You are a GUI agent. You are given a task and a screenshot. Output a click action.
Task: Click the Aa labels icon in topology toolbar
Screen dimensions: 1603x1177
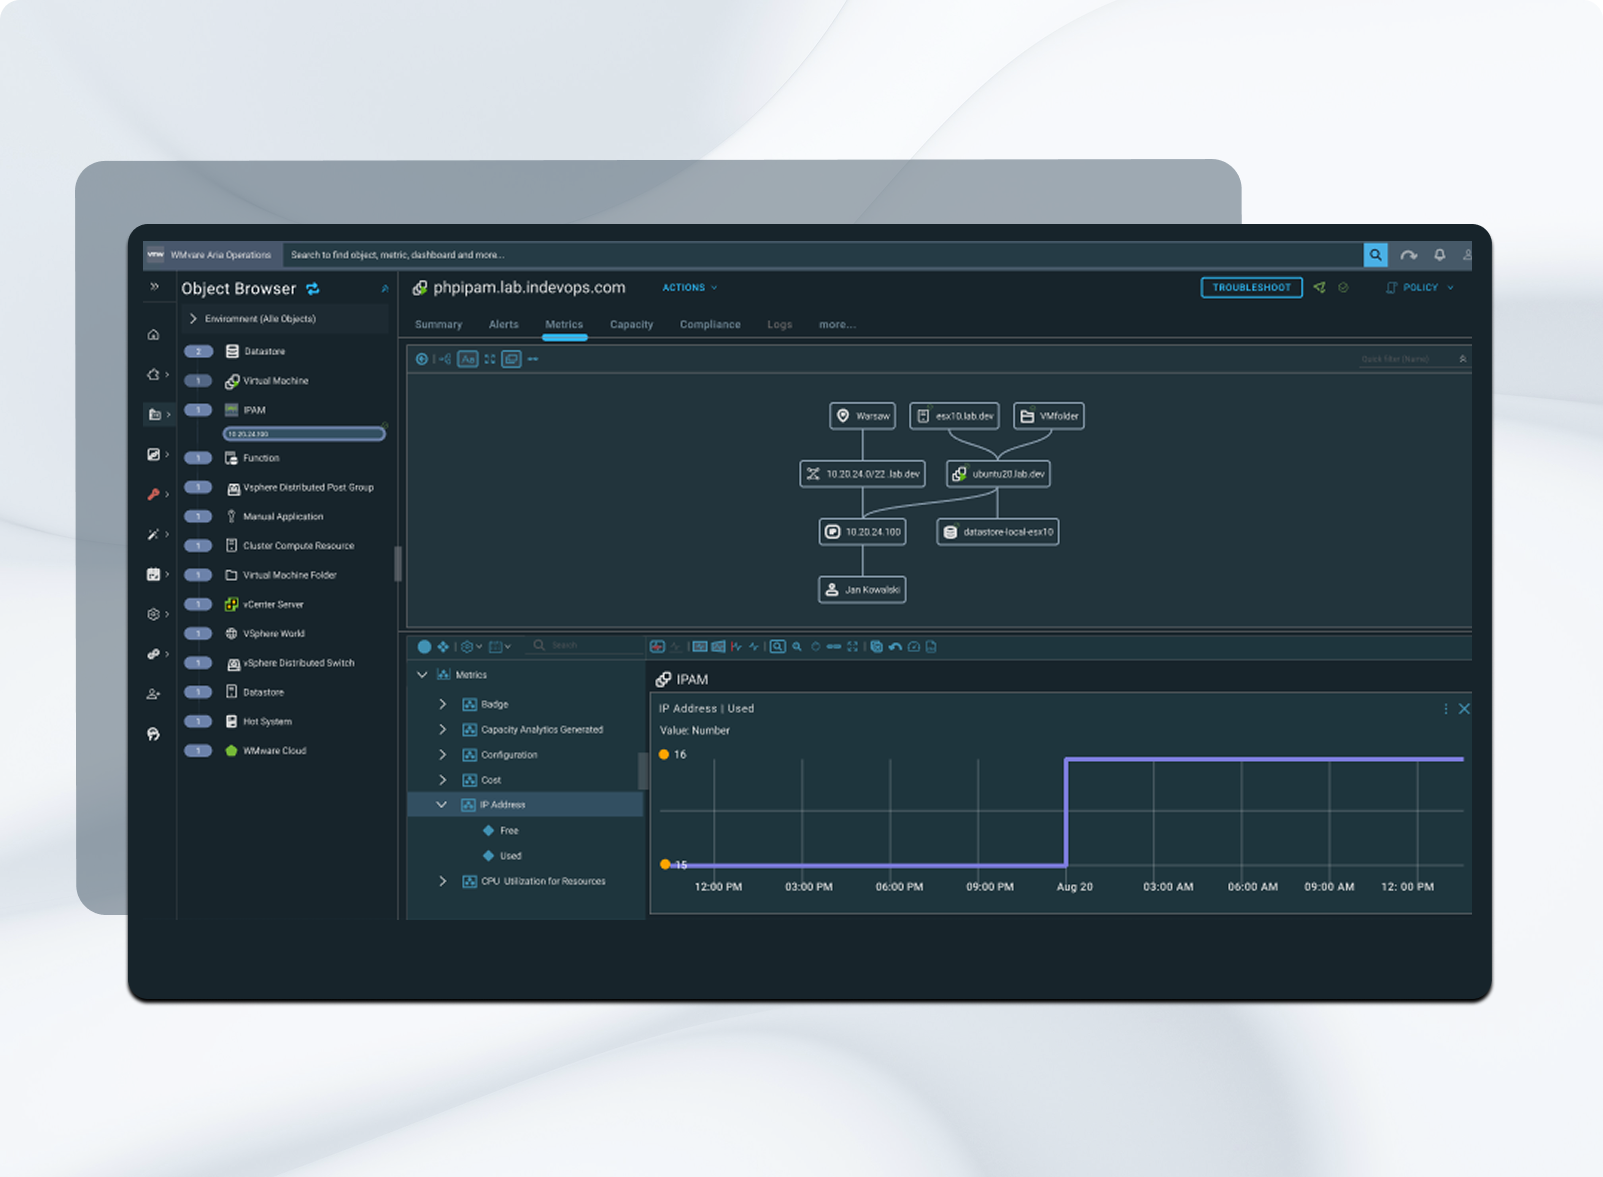[x=468, y=359]
